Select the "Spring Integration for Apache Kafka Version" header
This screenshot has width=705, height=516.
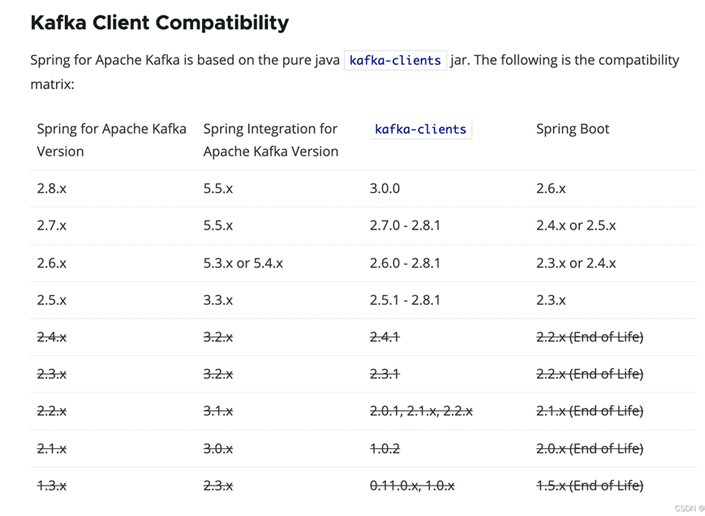(270, 140)
